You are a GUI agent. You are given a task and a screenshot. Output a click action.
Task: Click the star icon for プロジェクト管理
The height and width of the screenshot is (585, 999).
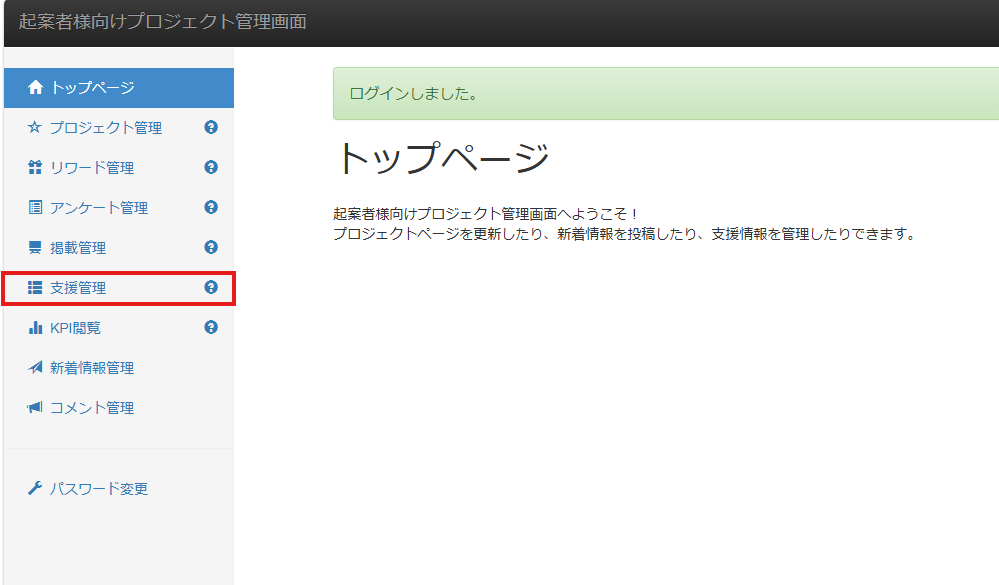coord(35,128)
